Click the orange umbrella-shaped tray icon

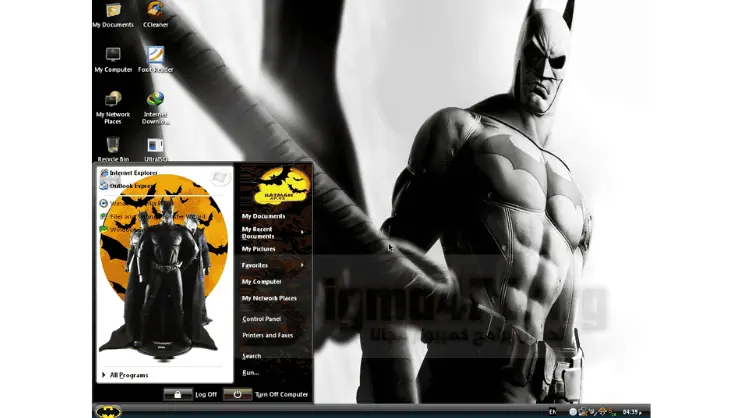coord(602,411)
